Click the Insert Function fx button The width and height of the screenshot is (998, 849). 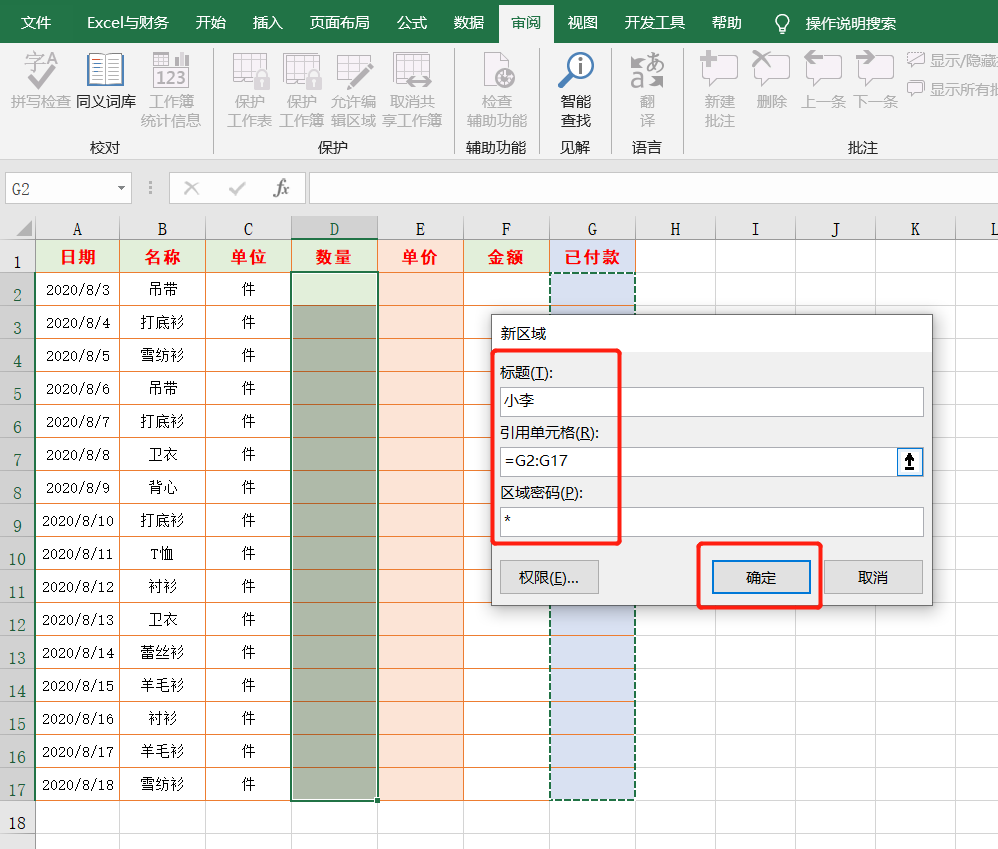point(282,188)
